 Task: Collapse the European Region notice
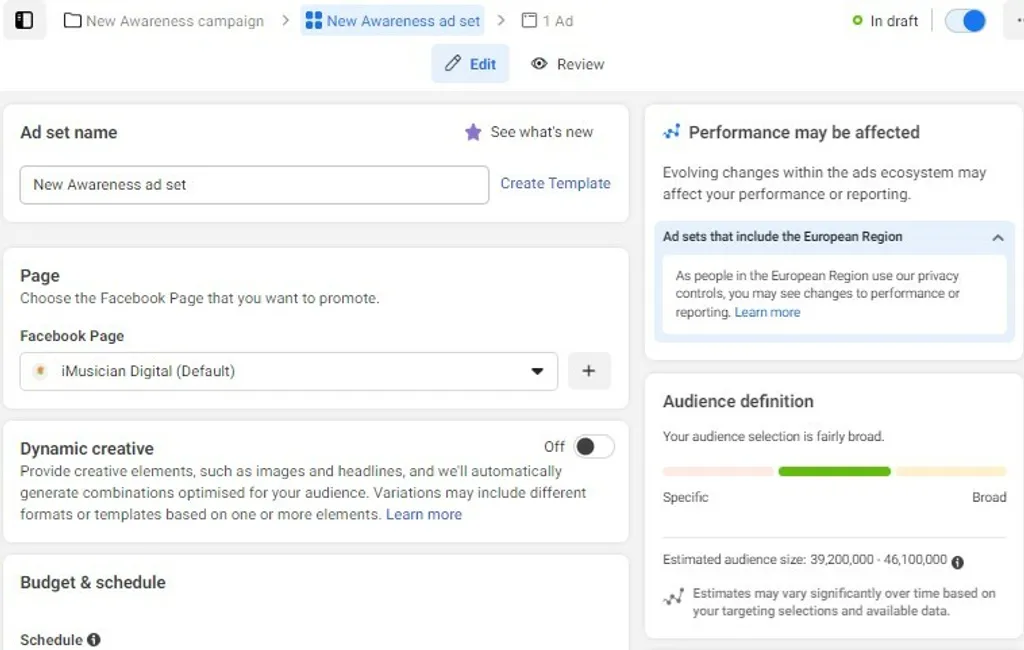pyautogui.click(x=997, y=238)
